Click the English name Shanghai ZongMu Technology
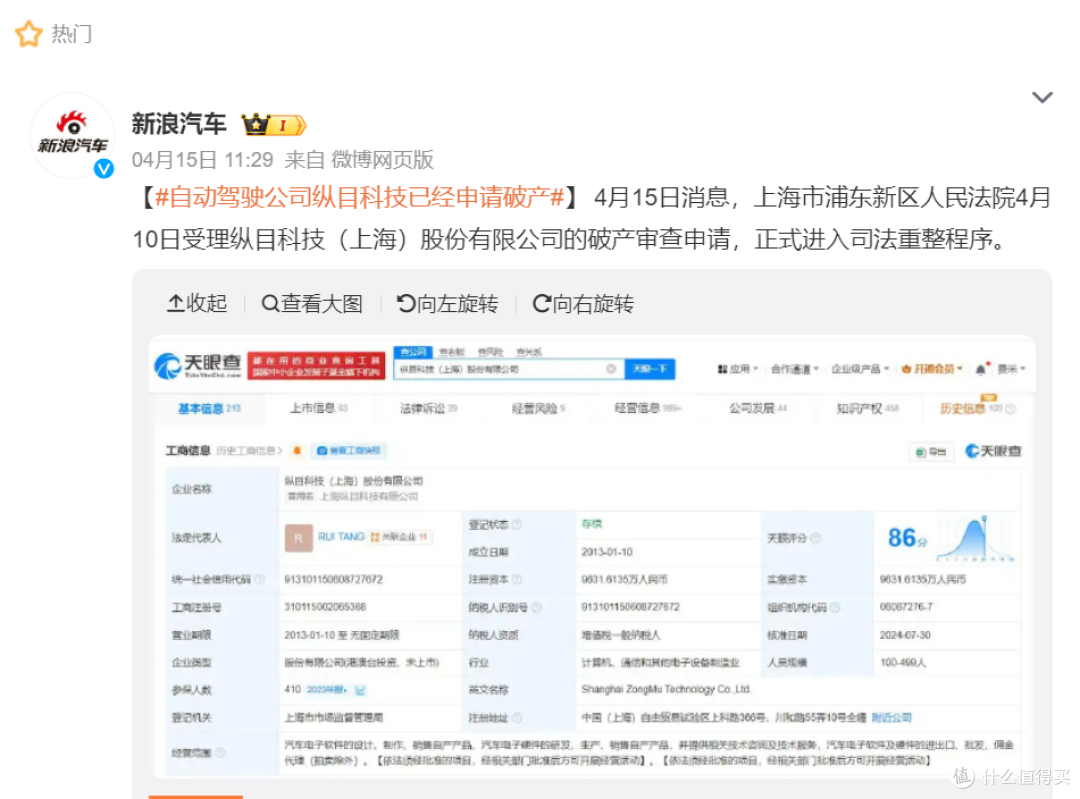Image resolution: width=1080 pixels, height=799 pixels. 665,689
